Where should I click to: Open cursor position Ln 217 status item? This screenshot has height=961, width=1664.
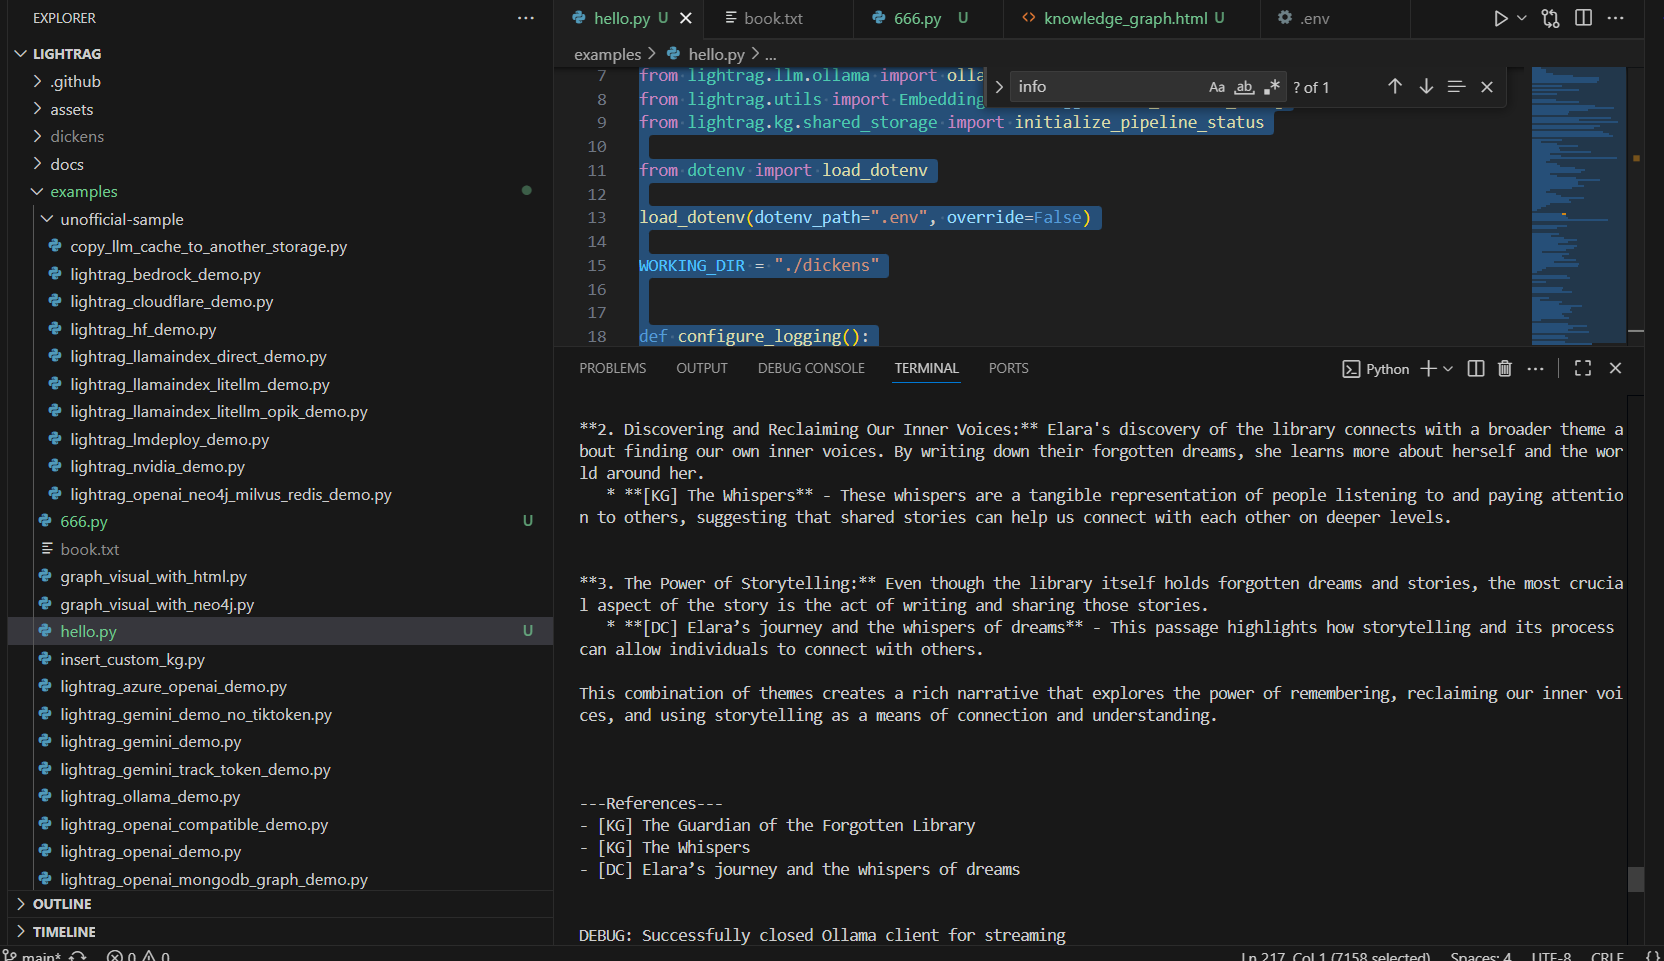(1335, 956)
